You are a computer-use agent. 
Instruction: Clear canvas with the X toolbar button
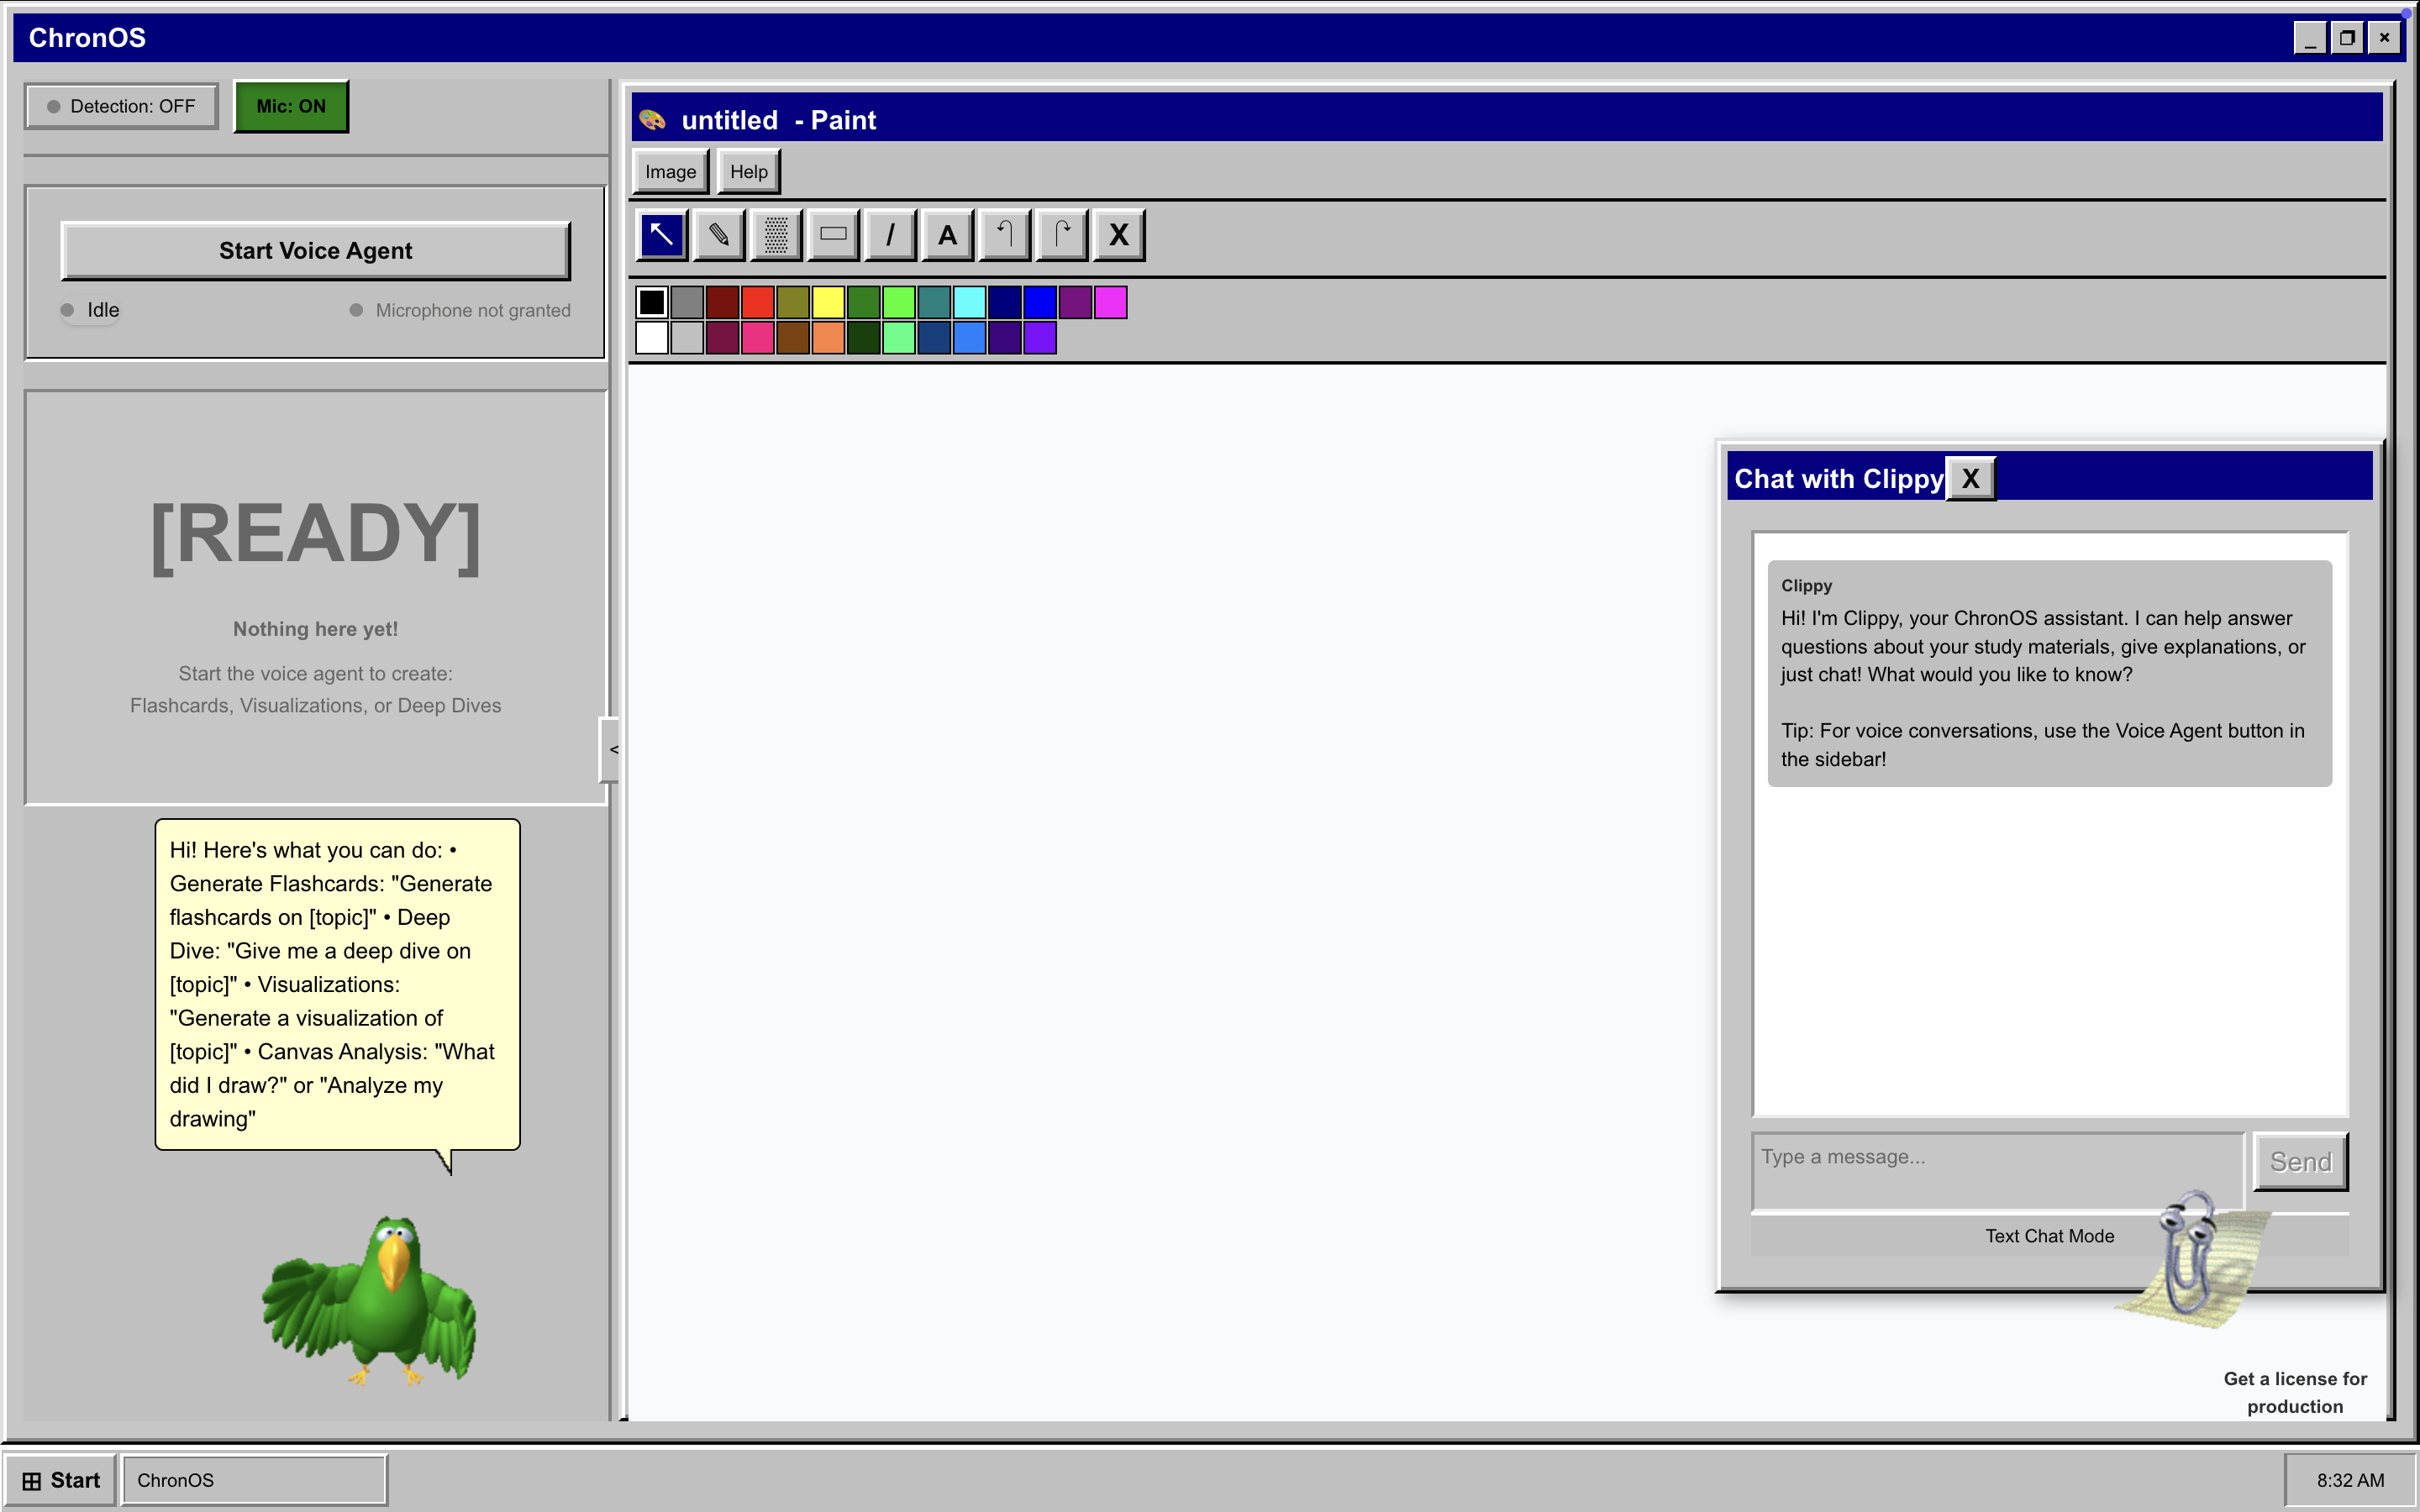pos(1118,235)
